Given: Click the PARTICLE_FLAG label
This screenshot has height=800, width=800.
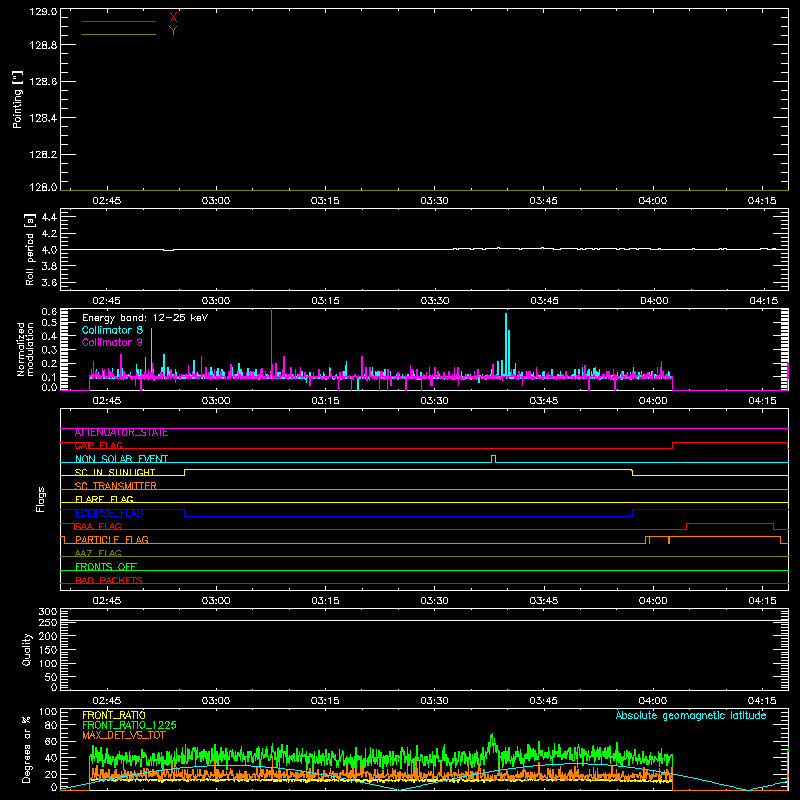Looking at the screenshot, I should (x=112, y=540).
